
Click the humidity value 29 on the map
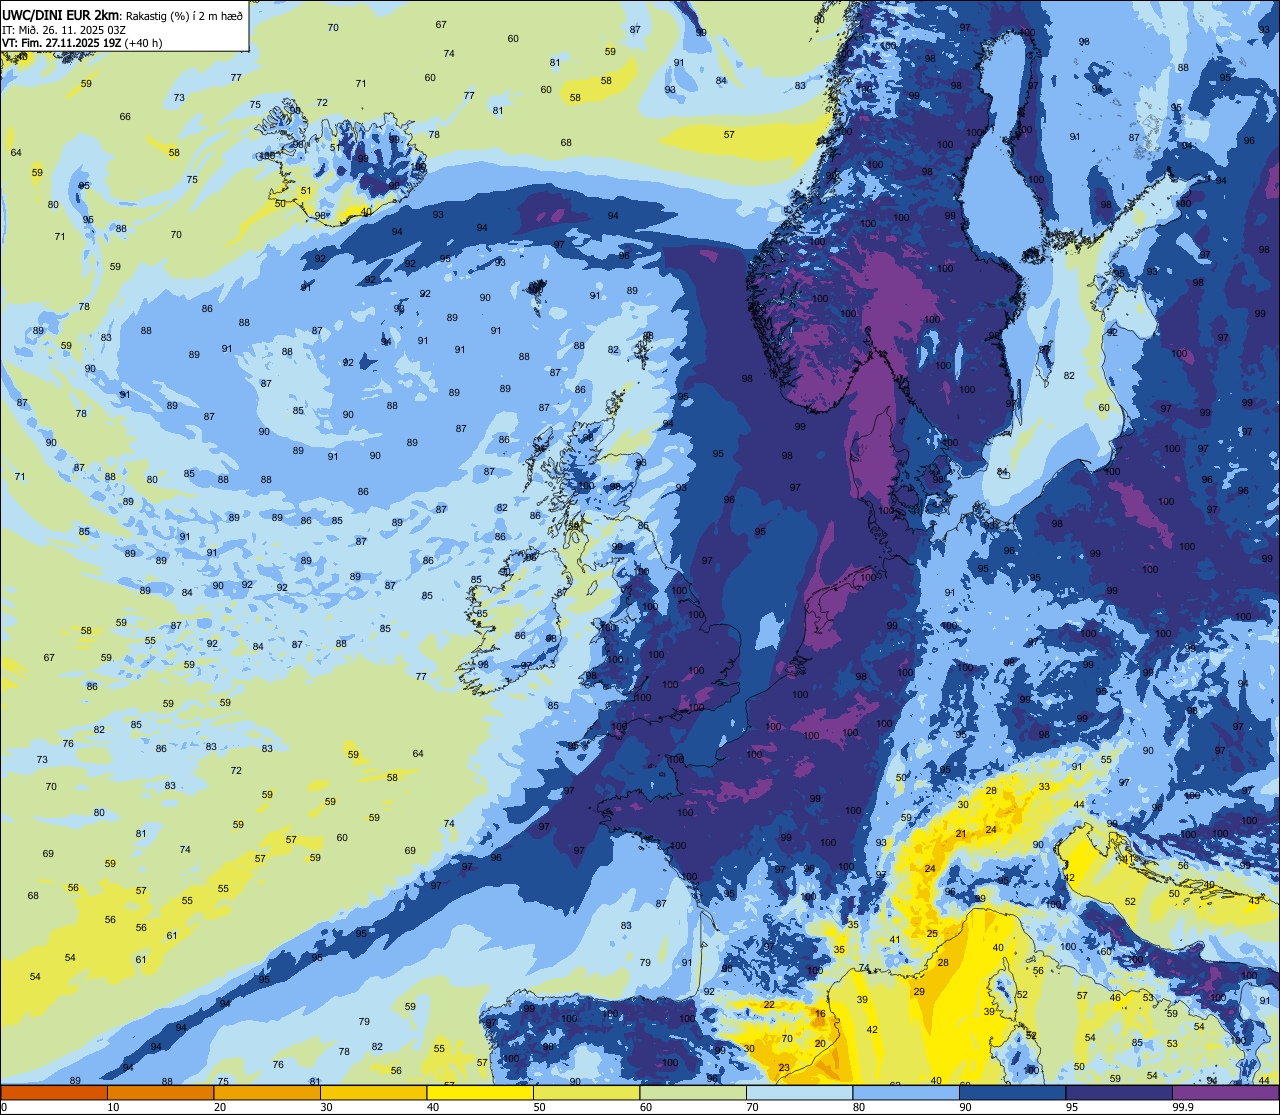[919, 992]
